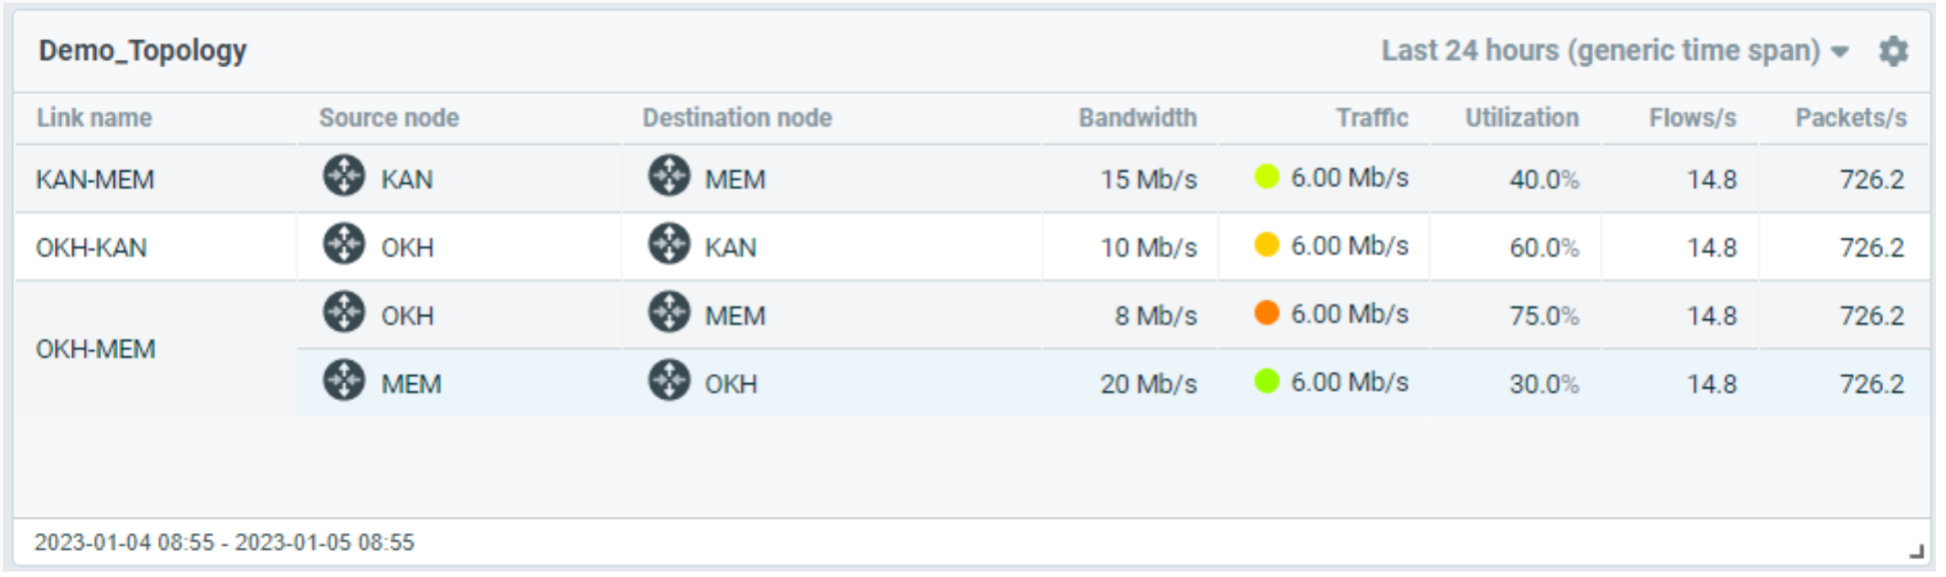The image size is (1946, 577).
Task: Click yellow status dot in OKH-KAN row
Action: [1266, 245]
